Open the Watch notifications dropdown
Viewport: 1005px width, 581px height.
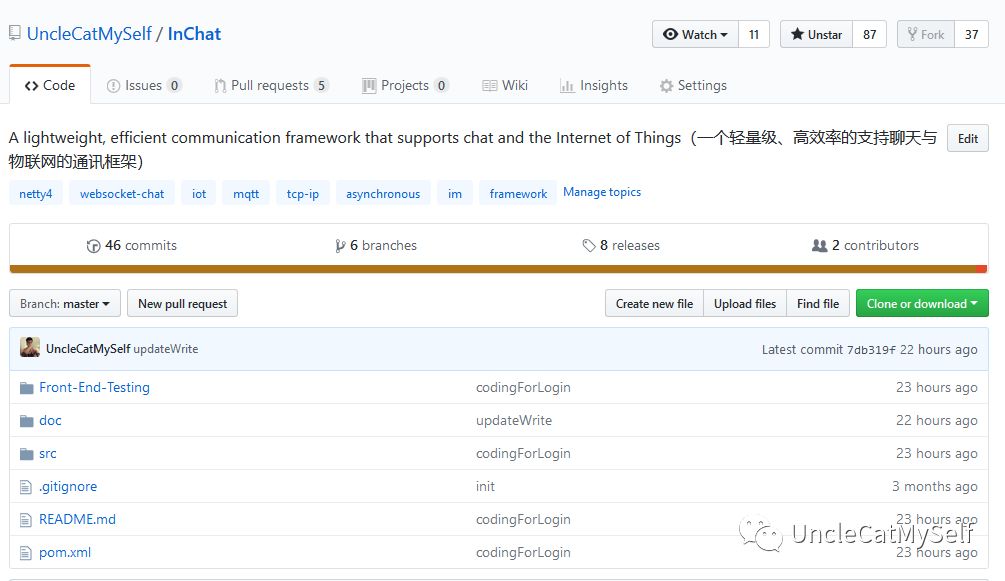[x=695, y=35]
